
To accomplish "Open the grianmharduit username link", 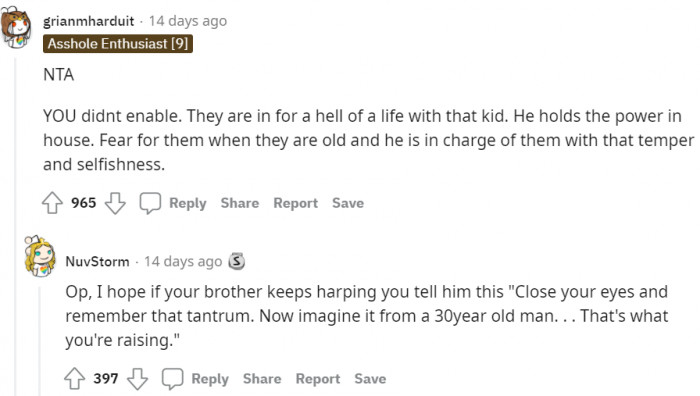I will point(88,21).
